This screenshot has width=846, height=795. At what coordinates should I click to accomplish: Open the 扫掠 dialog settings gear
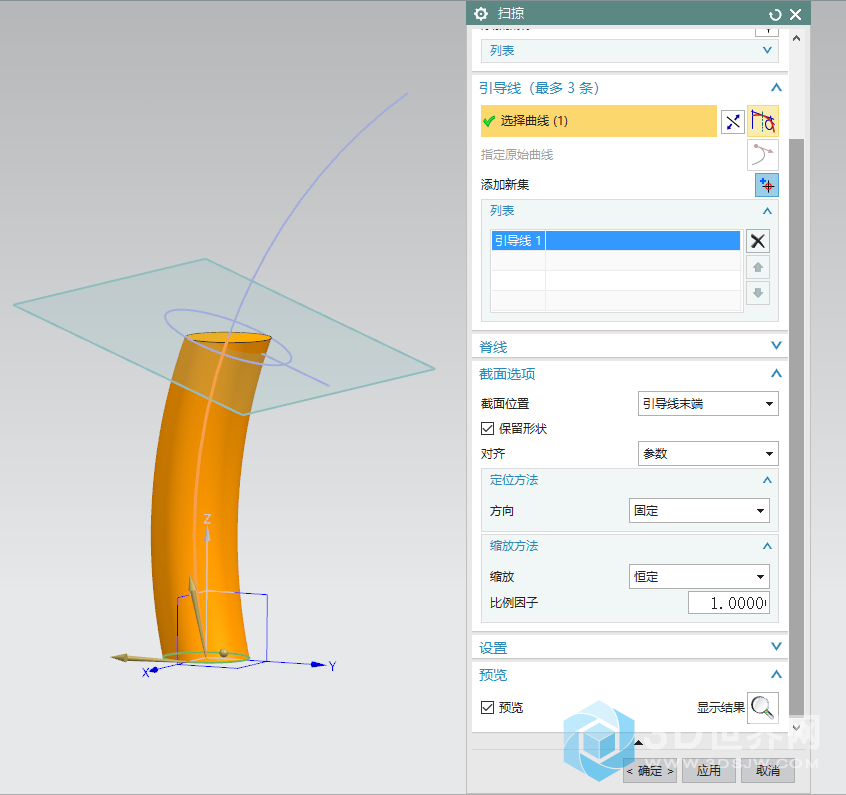click(x=481, y=13)
